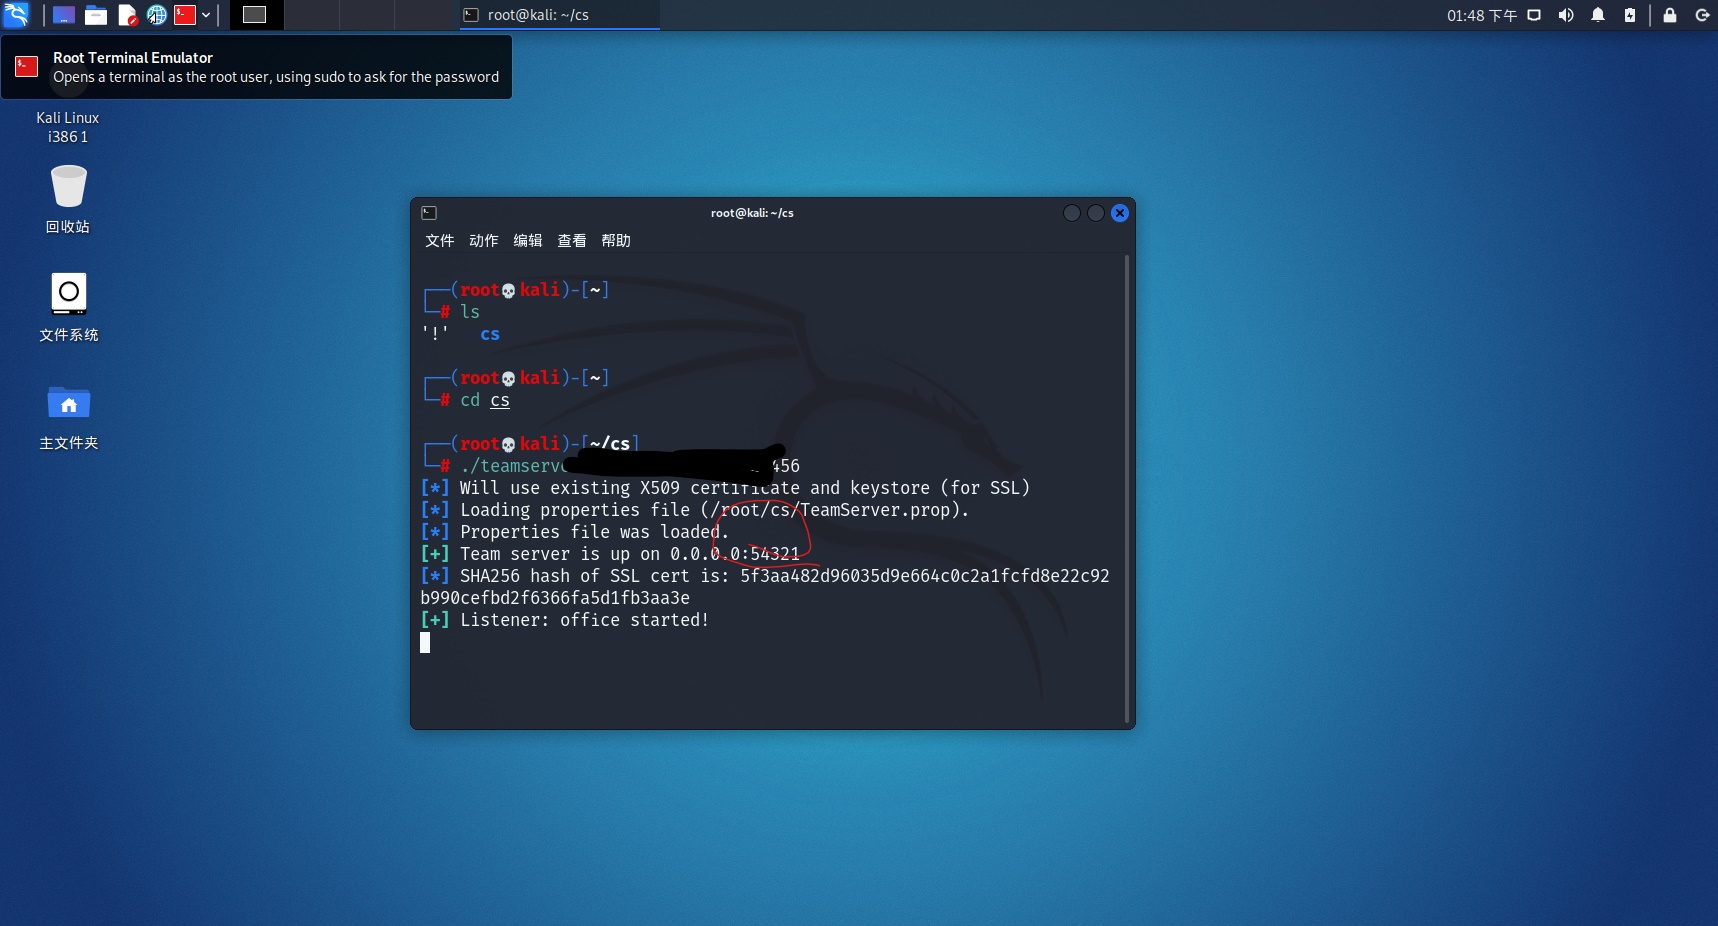Maximize the terminal window
The image size is (1718, 926).
click(x=1096, y=213)
